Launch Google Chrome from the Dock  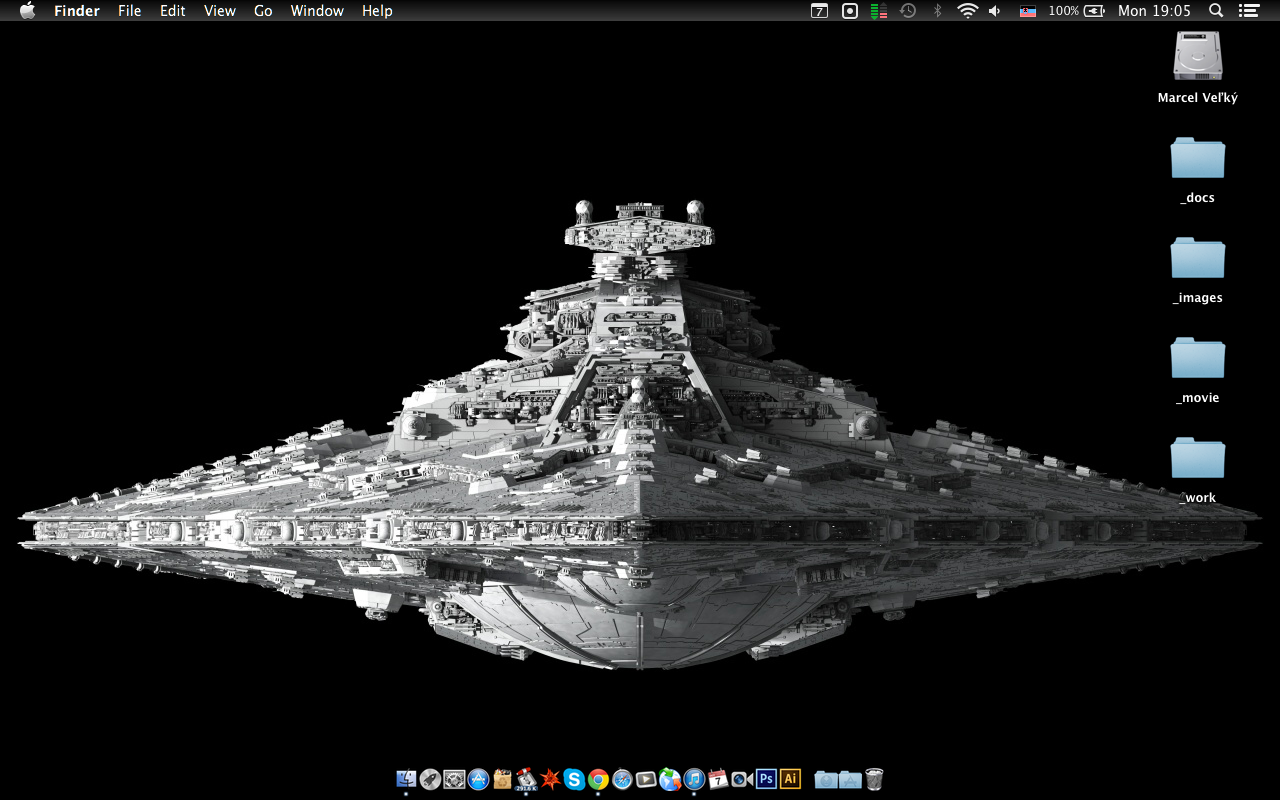click(x=598, y=779)
